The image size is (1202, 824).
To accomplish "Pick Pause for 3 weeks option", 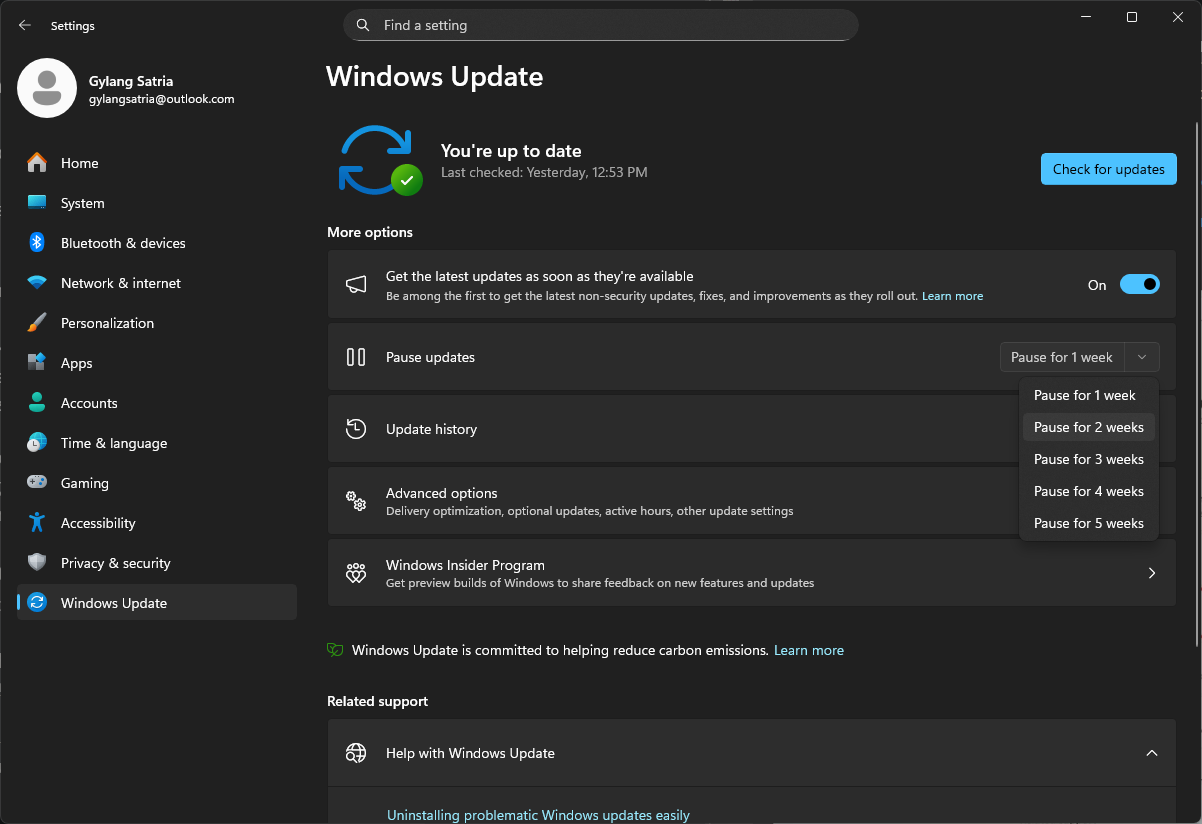I will click(1088, 459).
